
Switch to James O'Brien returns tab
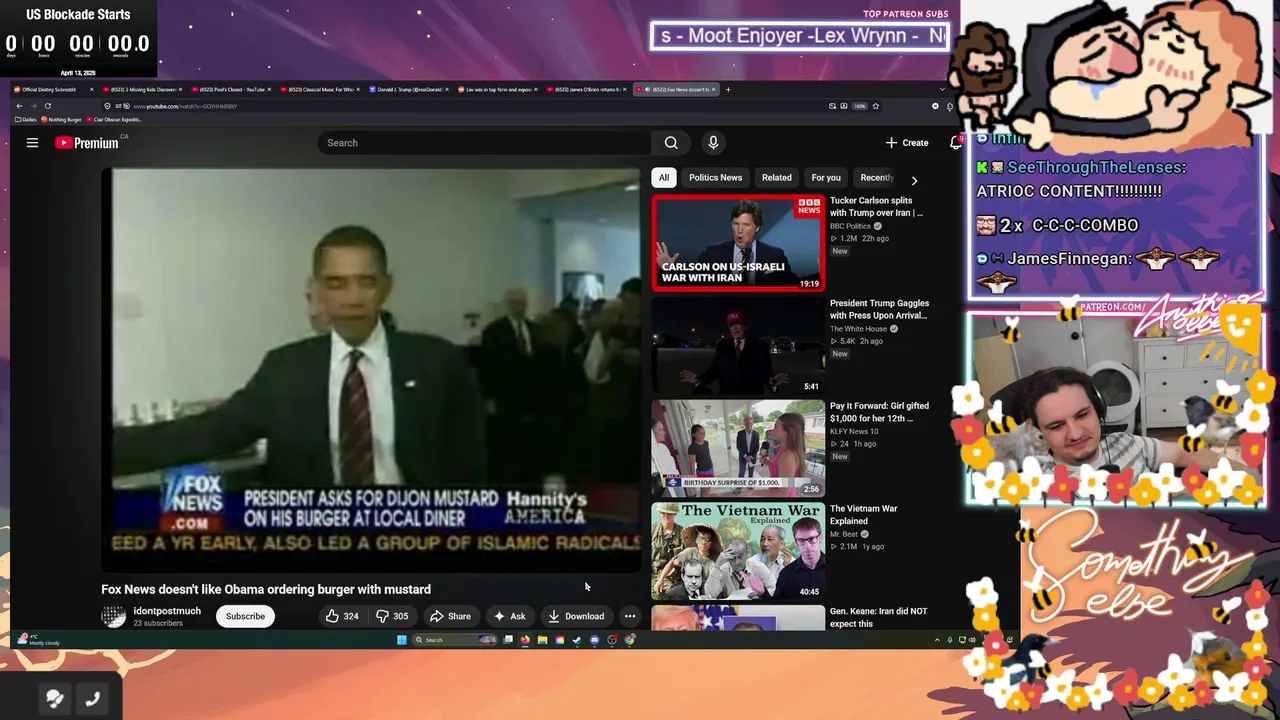coord(585,89)
